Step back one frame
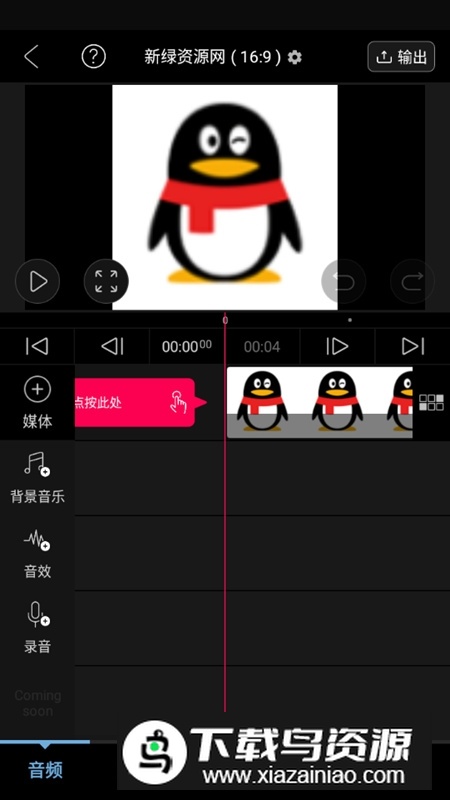The image size is (450, 800). pos(112,346)
